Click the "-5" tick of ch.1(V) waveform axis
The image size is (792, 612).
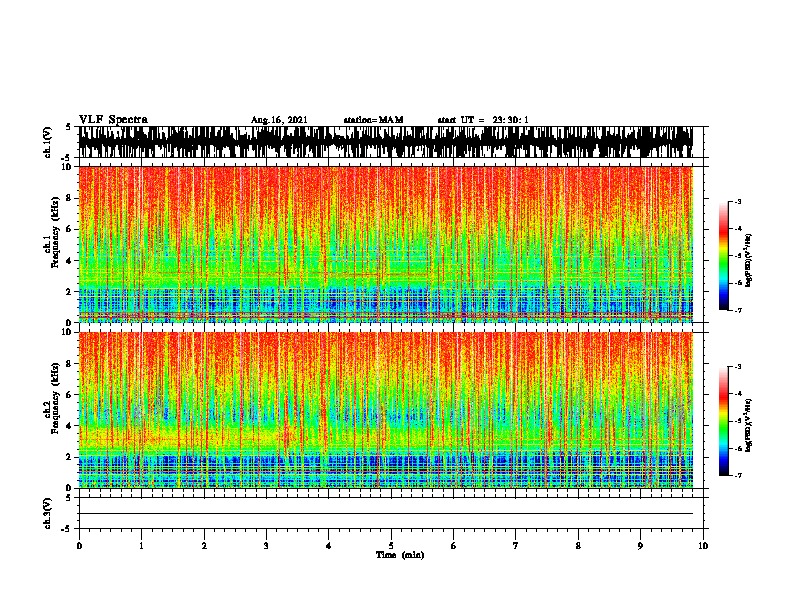[67, 158]
